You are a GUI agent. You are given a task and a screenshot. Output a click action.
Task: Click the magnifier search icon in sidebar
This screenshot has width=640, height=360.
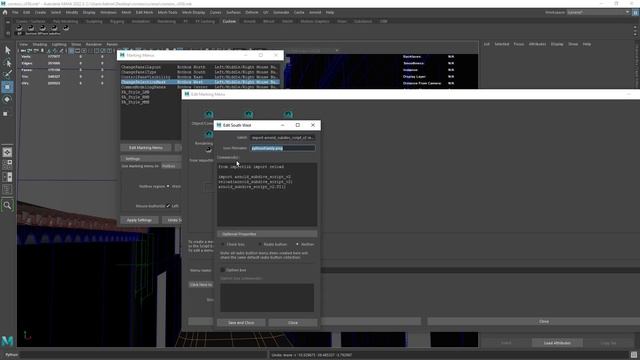click(7, 205)
